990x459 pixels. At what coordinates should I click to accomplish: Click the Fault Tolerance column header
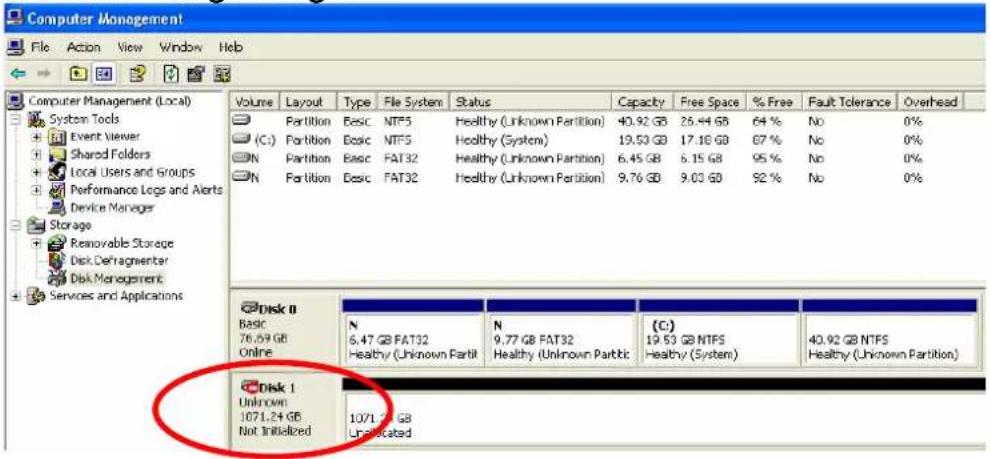[849, 102]
